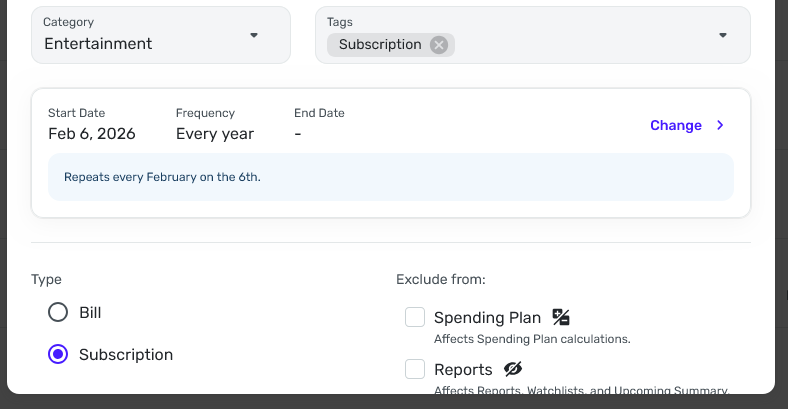Image resolution: width=788 pixels, height=409 pixels.
Task: Select the Subscription radio button
Action: click(58, 354)
